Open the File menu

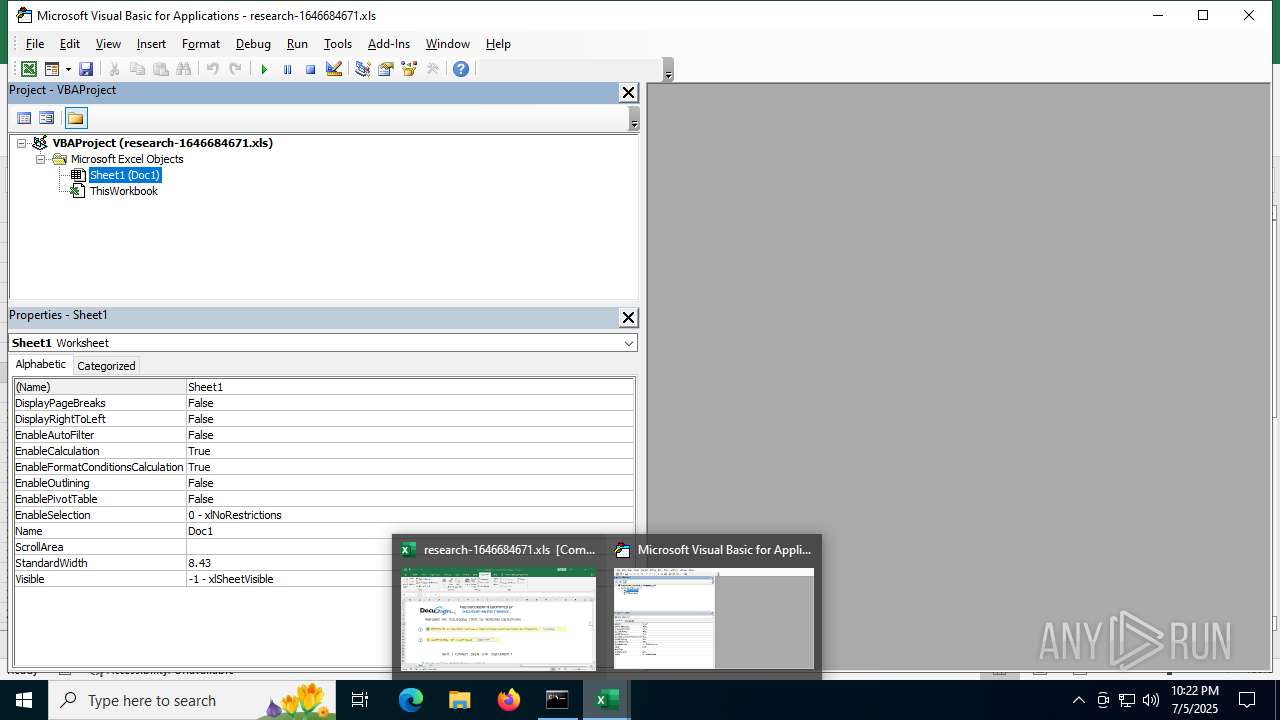35,44
